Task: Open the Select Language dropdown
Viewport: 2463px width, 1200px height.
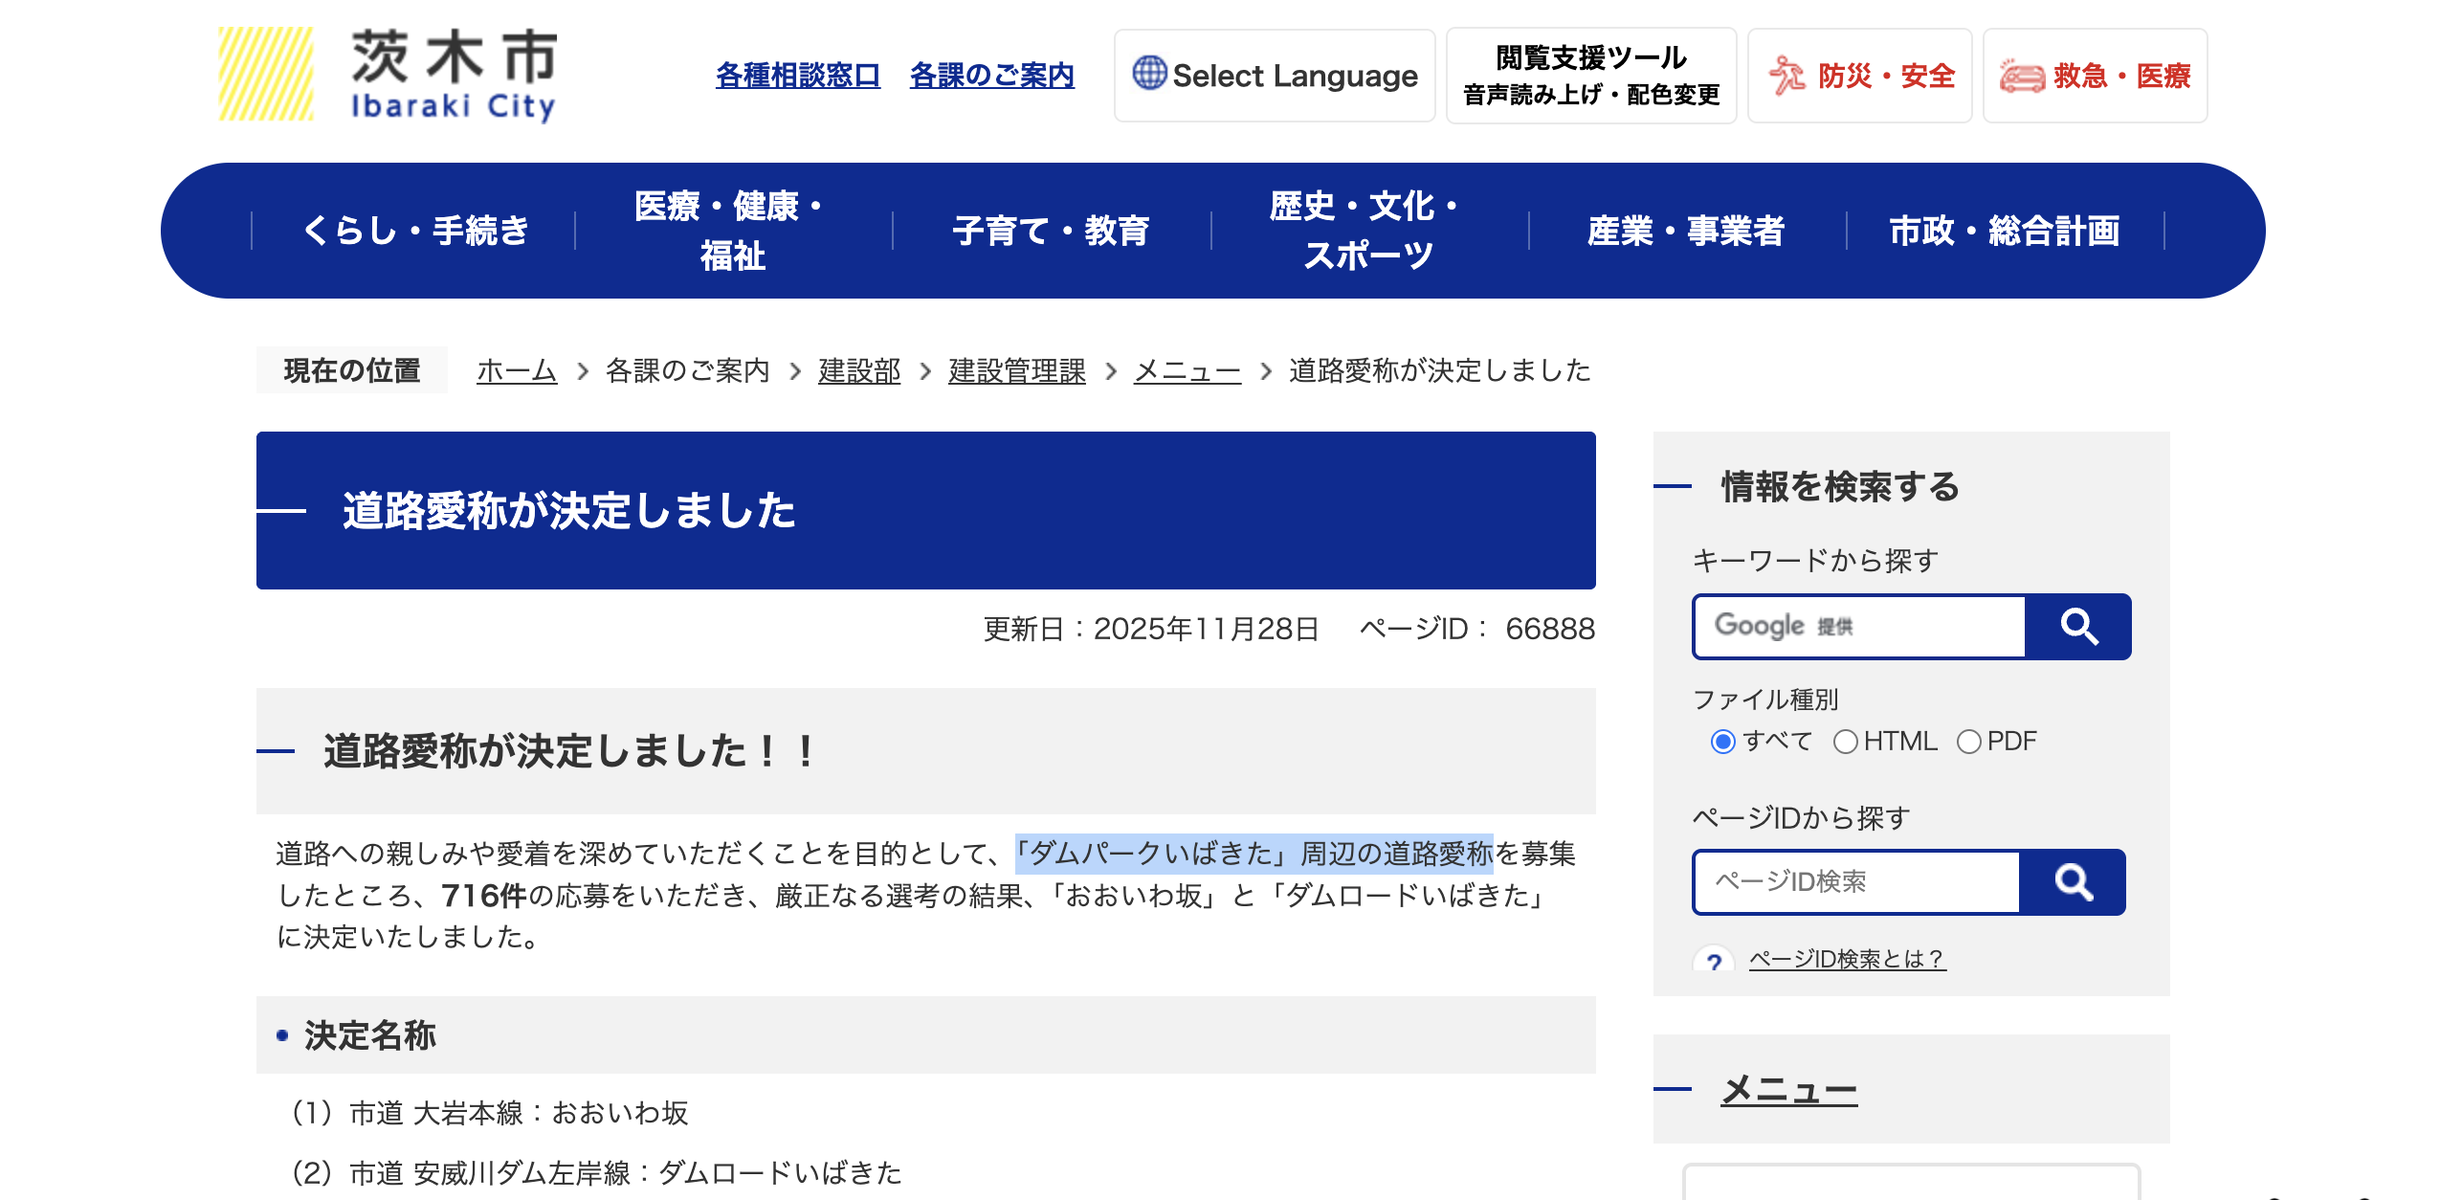Action: 1274,76
